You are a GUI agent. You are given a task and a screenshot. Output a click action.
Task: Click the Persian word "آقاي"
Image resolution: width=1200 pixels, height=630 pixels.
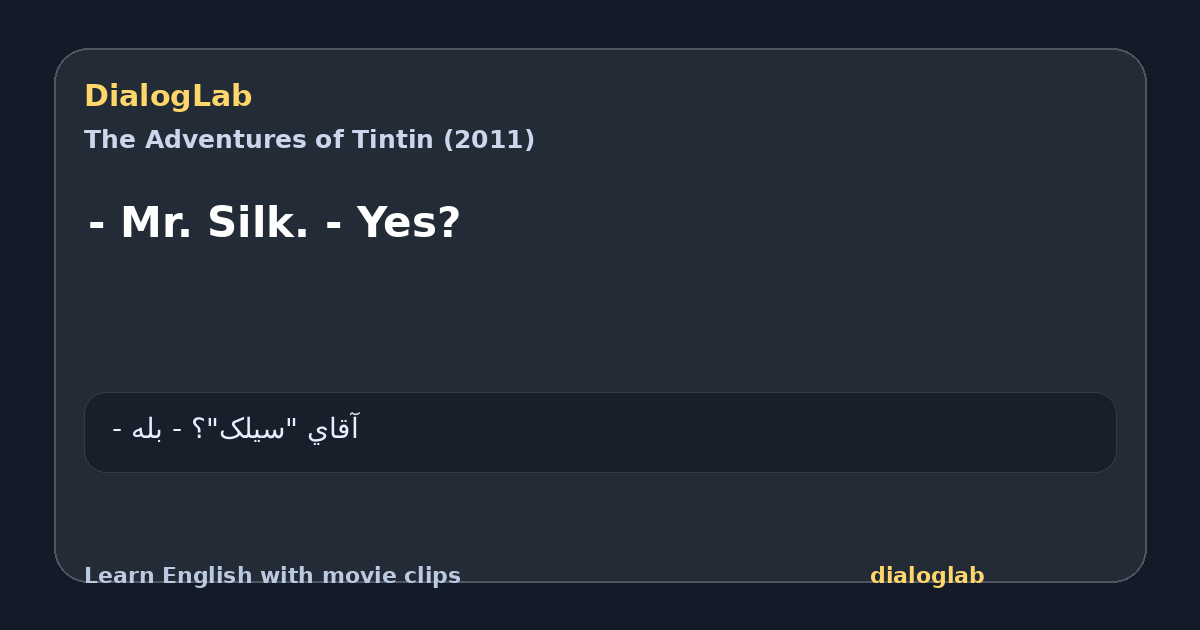click(x=333, y=429)
